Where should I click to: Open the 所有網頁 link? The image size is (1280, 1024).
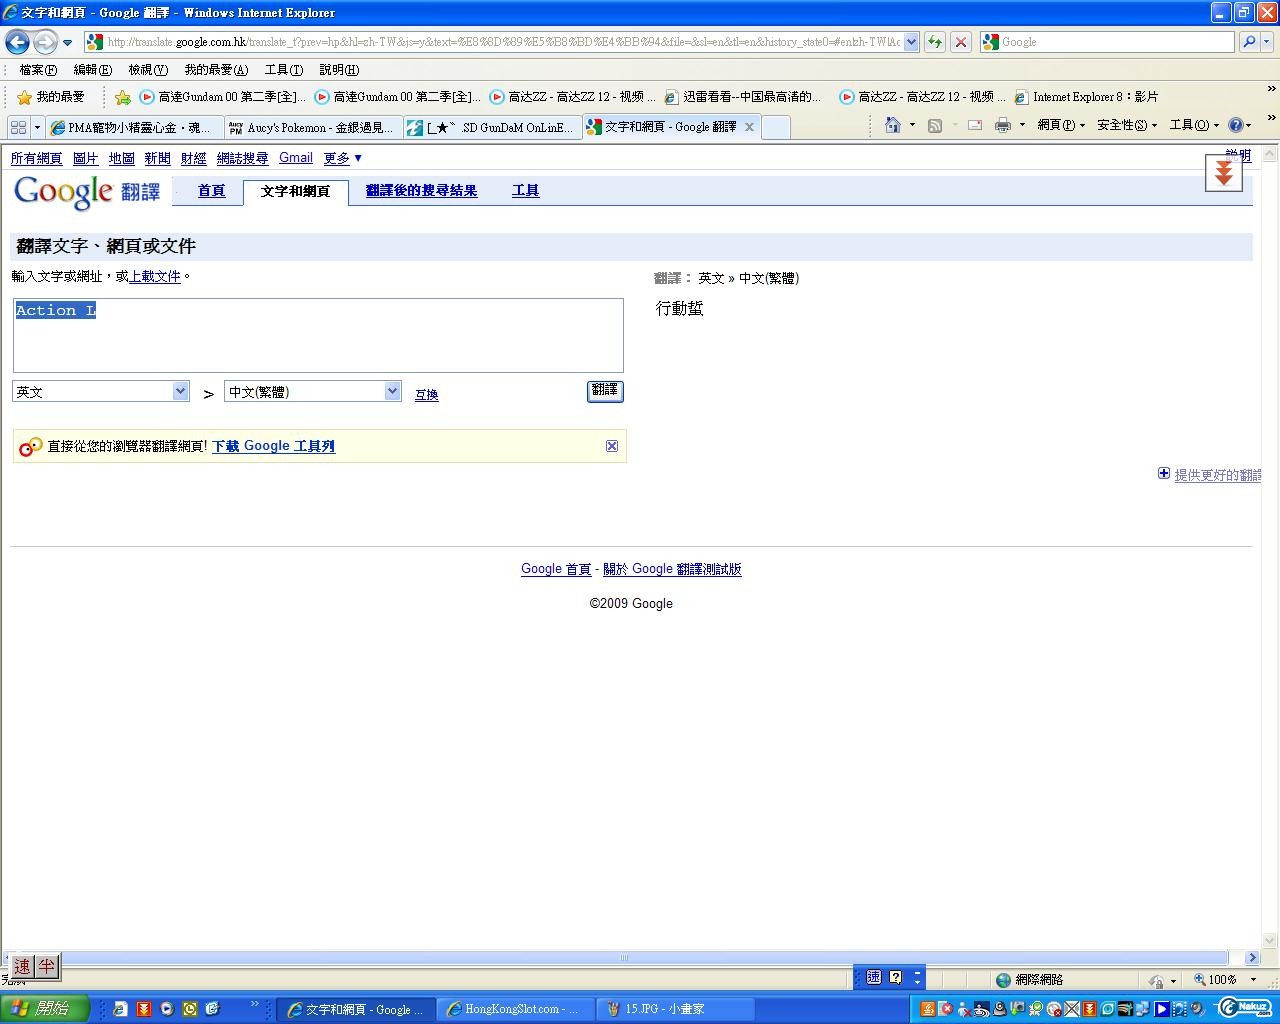pos(36,158)
